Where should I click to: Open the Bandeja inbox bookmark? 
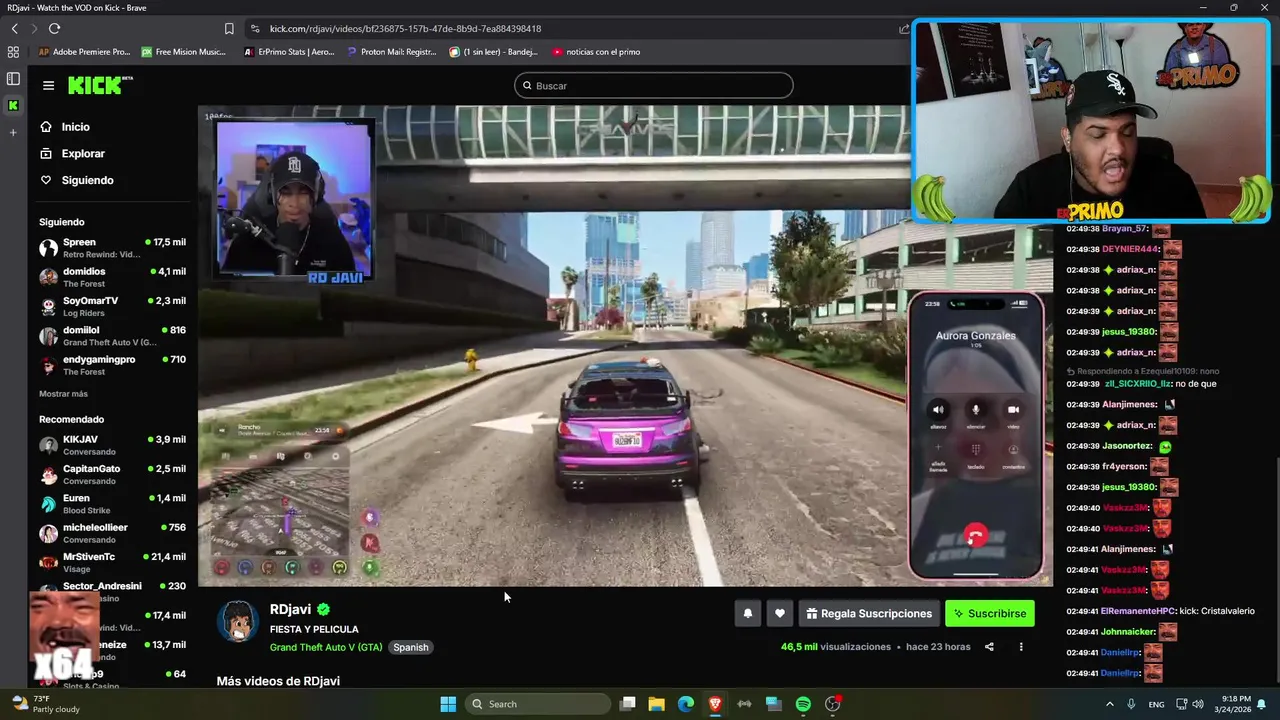pyautogui.click(x=493, y=52)
